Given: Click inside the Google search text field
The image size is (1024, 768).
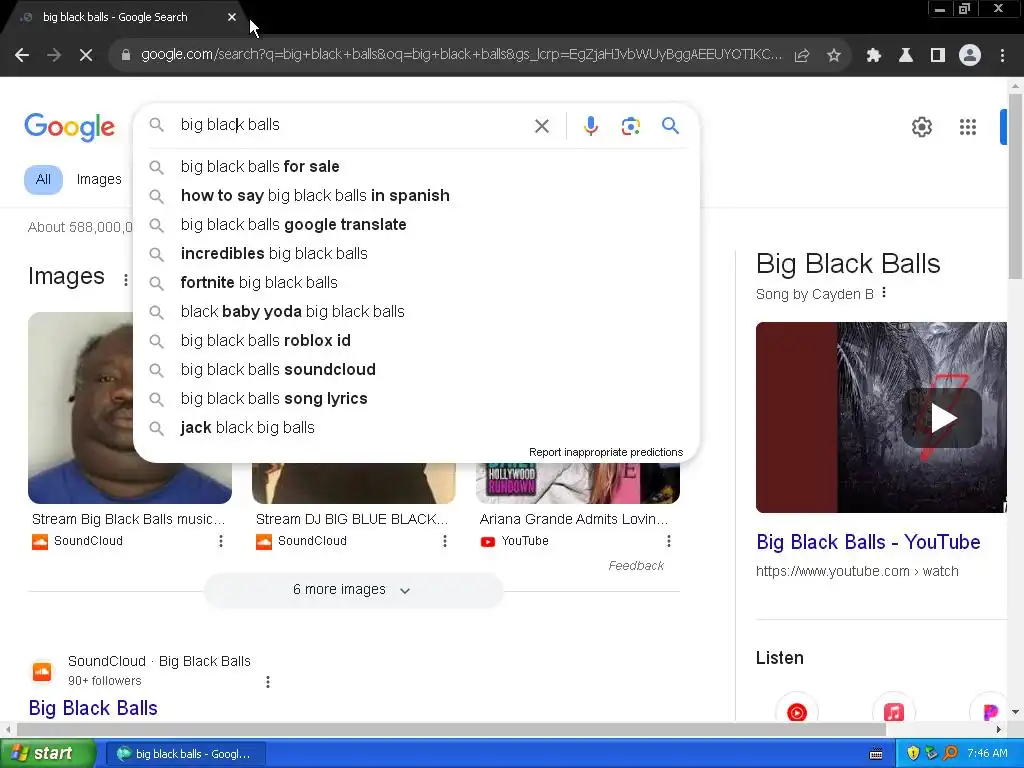Looking at the screenshot, I should coord(353,125).
